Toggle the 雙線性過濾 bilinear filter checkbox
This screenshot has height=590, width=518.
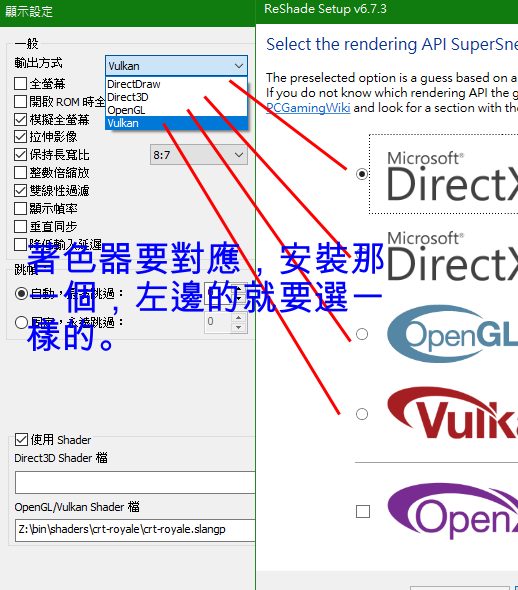coord(20,190)
